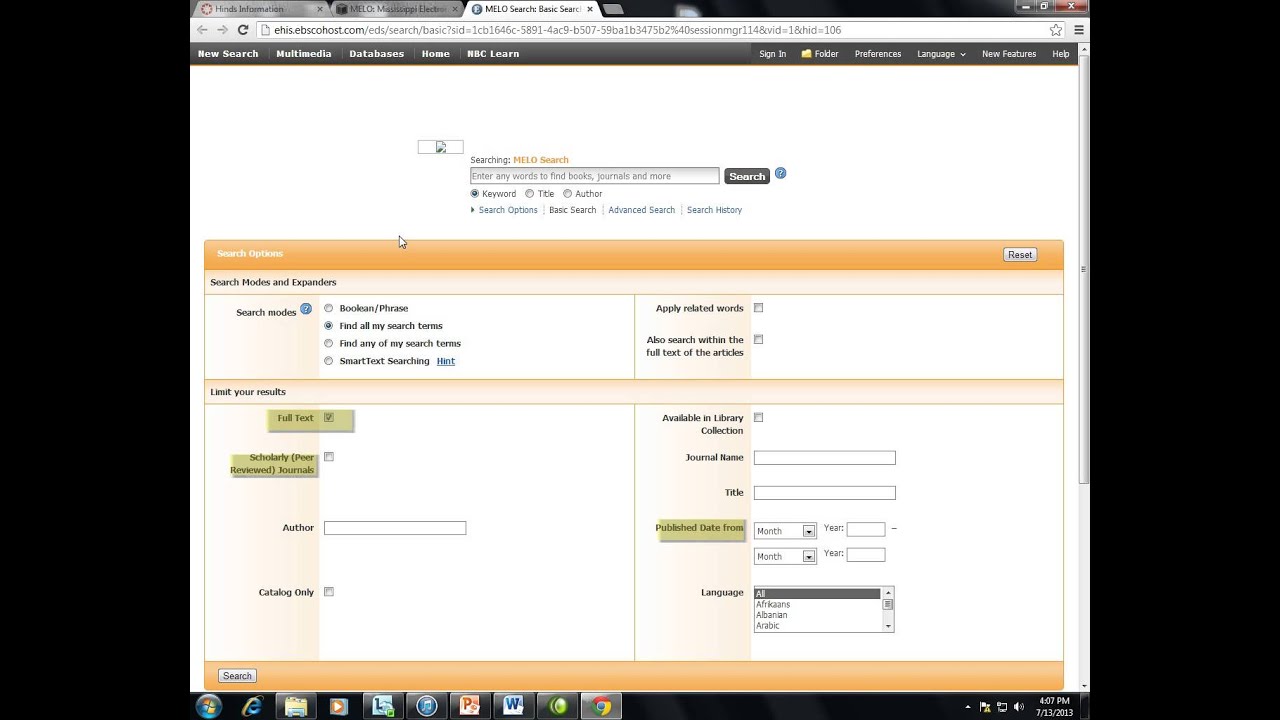Click the Reset button in Search Options
This screenshot has height=720, width=1280.
tap(1020, 255)
